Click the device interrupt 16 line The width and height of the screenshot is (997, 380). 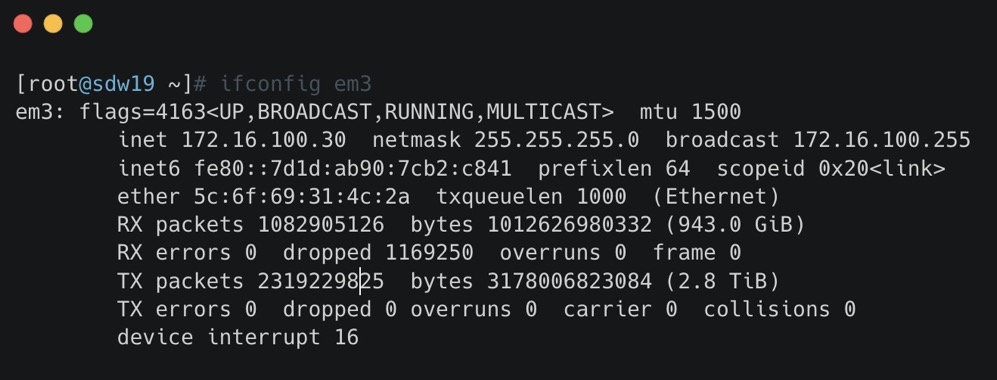click(238, 337)
